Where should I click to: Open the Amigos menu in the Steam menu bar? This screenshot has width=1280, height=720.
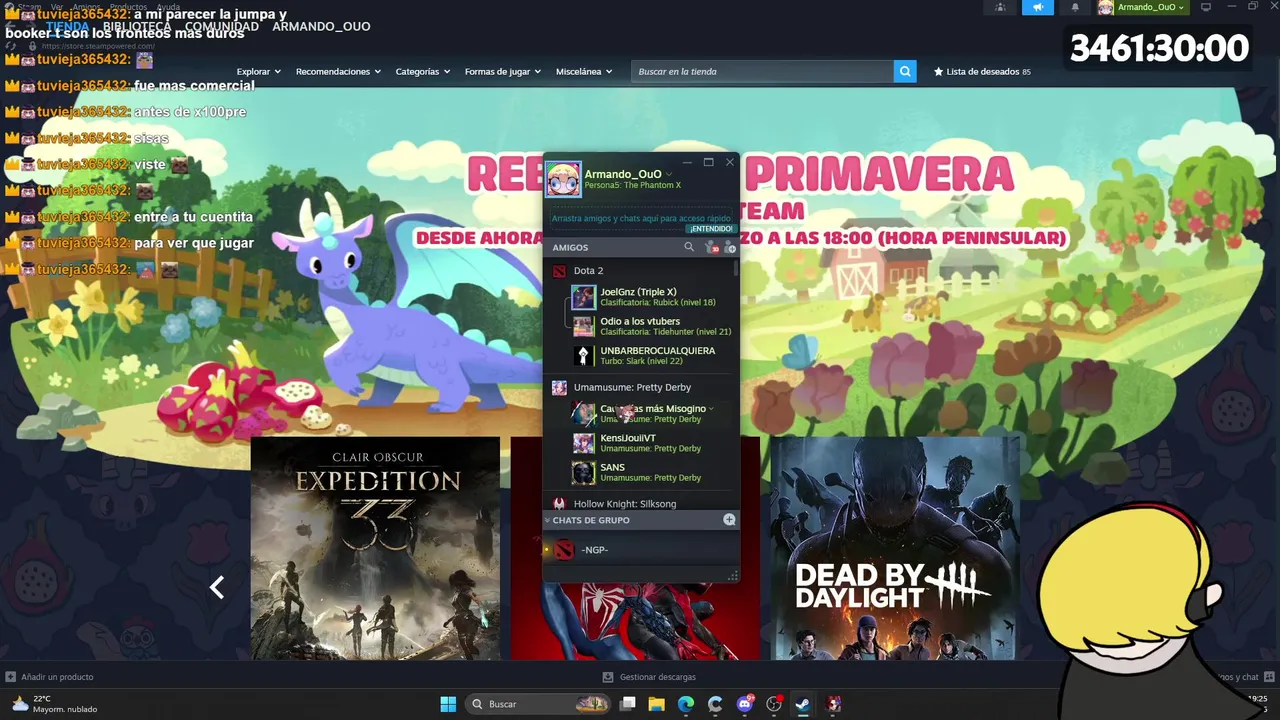click(x=86, y=6)
